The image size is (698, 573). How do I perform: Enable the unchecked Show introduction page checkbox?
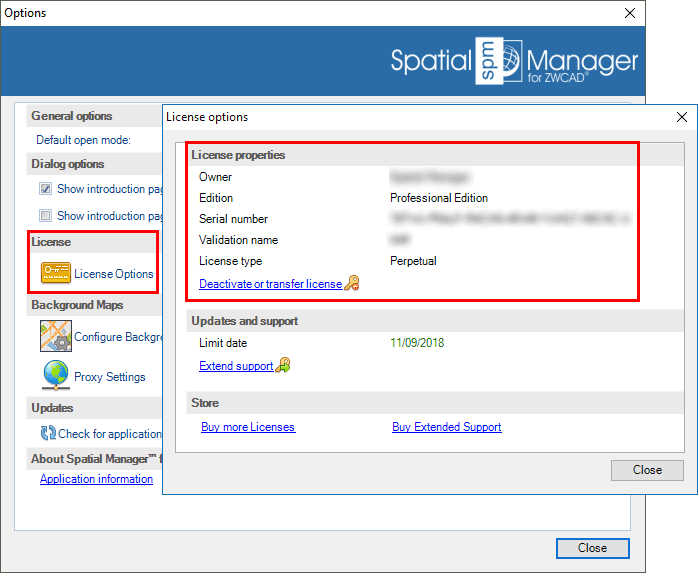[45, 215]
